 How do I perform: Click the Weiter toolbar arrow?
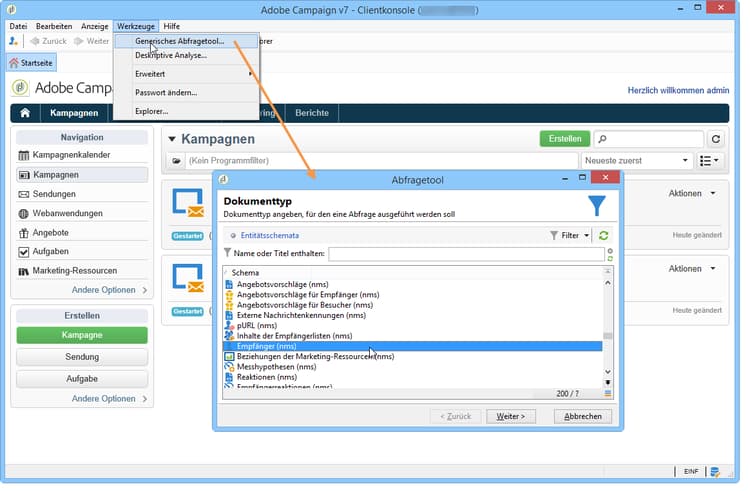click(x=91, y=41)
